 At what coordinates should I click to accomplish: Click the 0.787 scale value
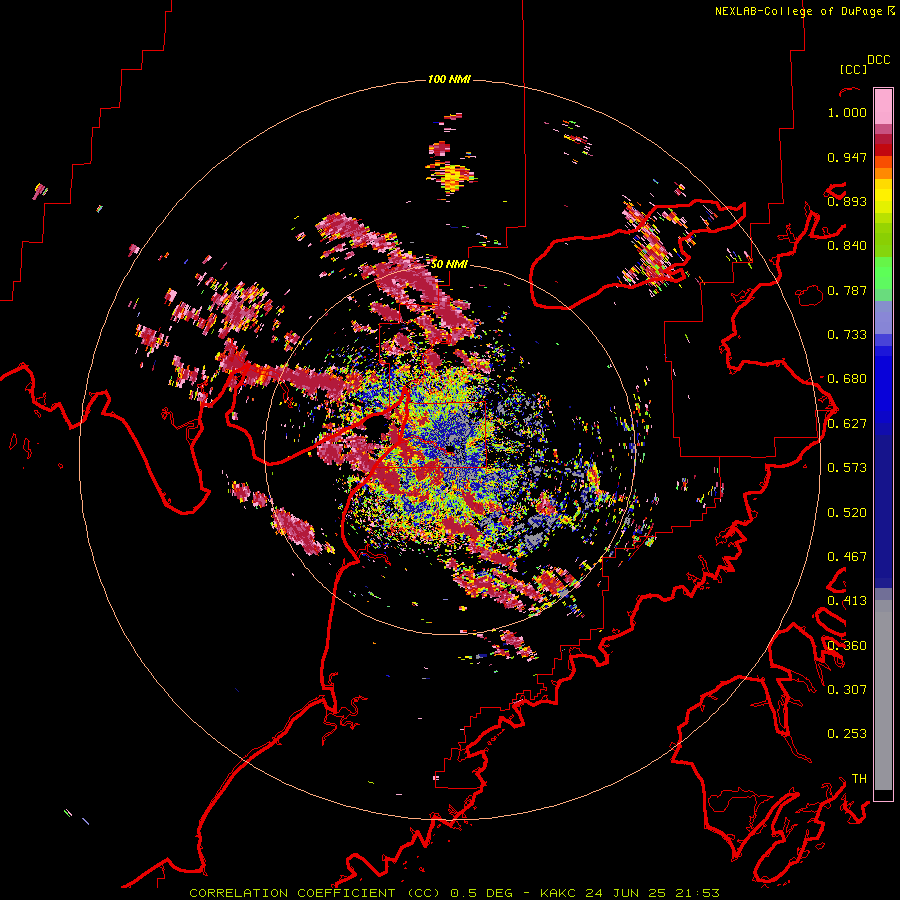(847, 290)
